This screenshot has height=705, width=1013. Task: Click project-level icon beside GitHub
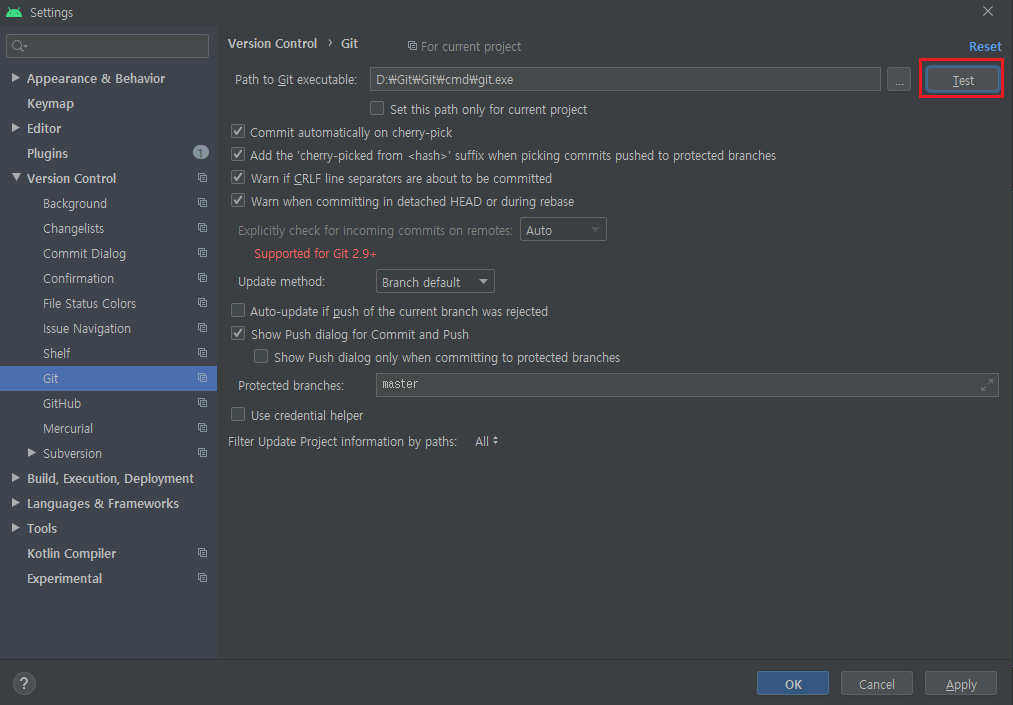[x=202, y=403]
